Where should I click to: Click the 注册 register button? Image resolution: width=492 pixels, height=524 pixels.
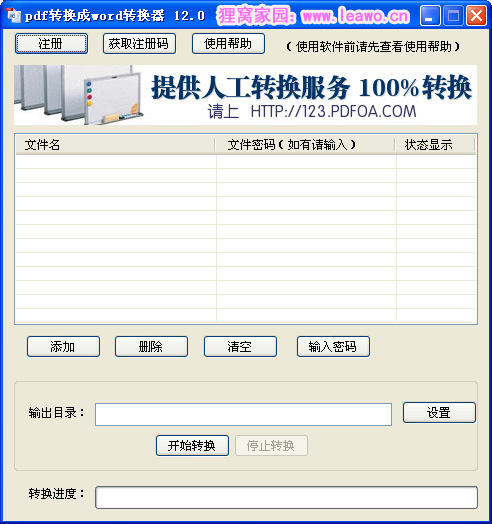coord(51,43)
